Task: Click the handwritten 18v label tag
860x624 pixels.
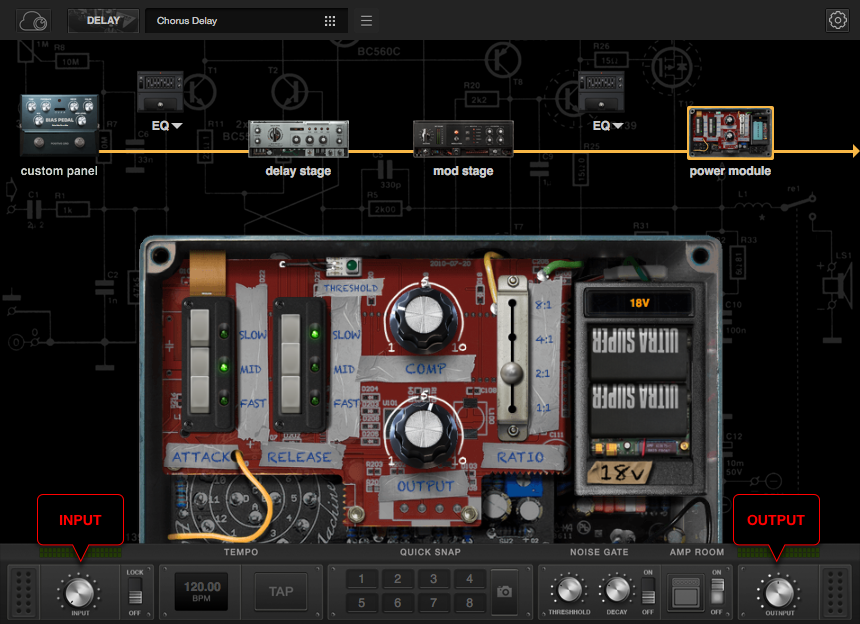Action: (620, 472)
